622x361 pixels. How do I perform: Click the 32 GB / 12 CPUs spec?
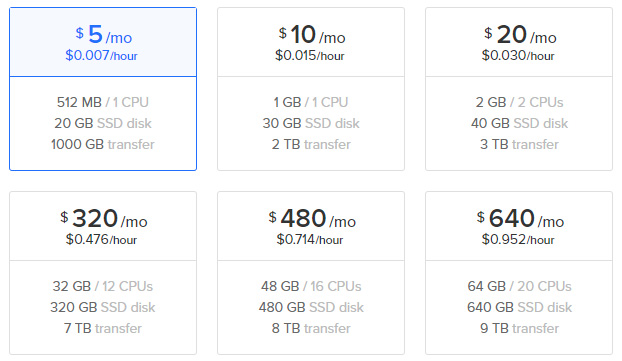pos(103,286)
